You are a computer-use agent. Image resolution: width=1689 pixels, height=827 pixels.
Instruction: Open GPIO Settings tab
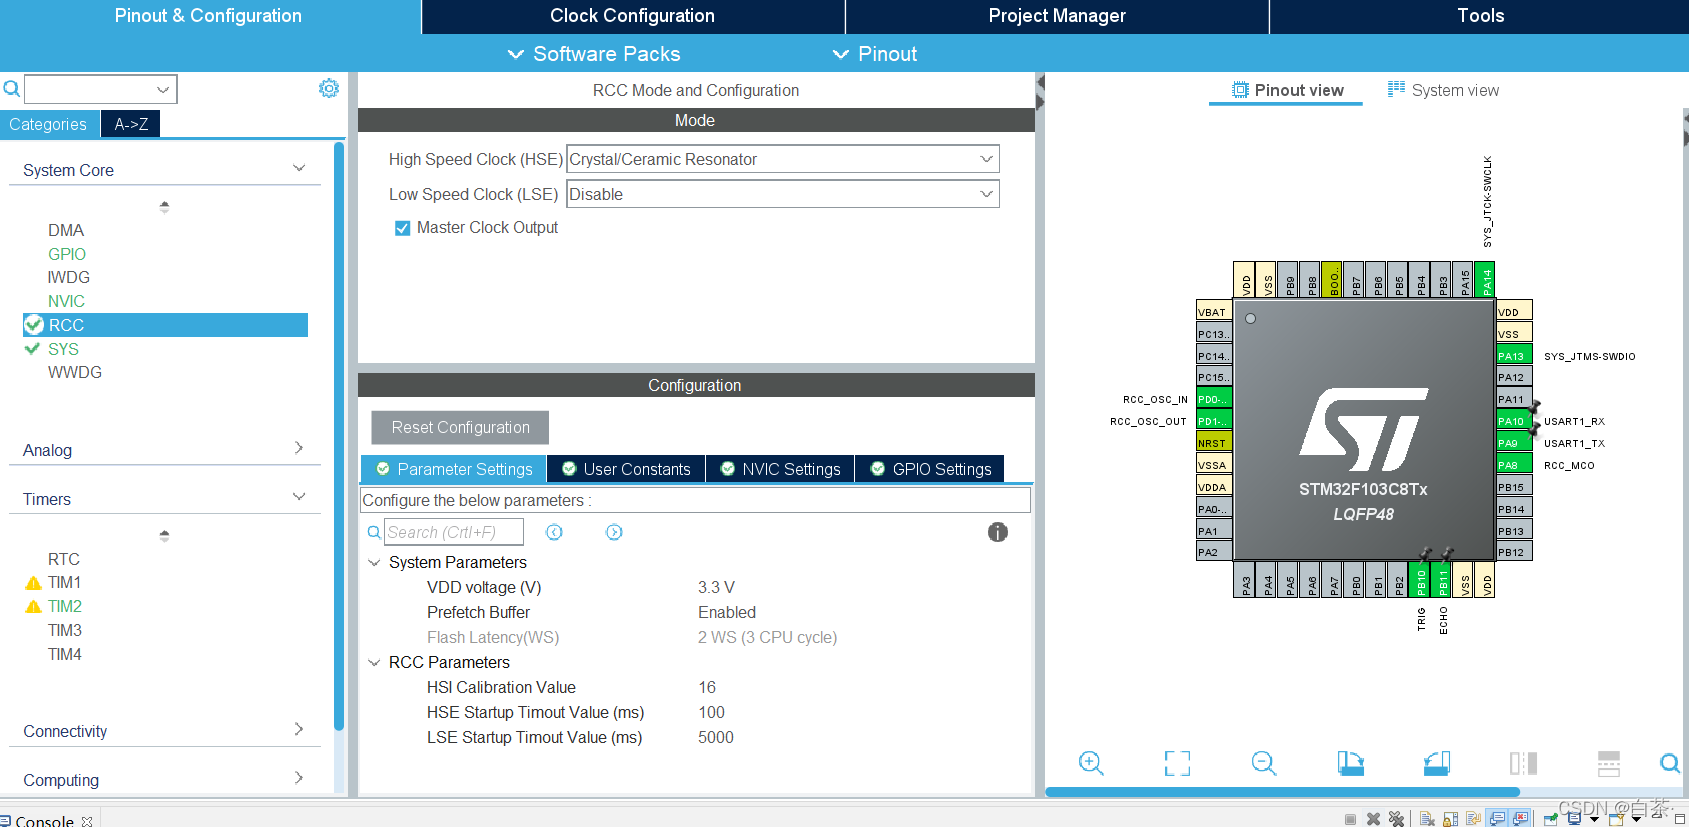(930, 469)
